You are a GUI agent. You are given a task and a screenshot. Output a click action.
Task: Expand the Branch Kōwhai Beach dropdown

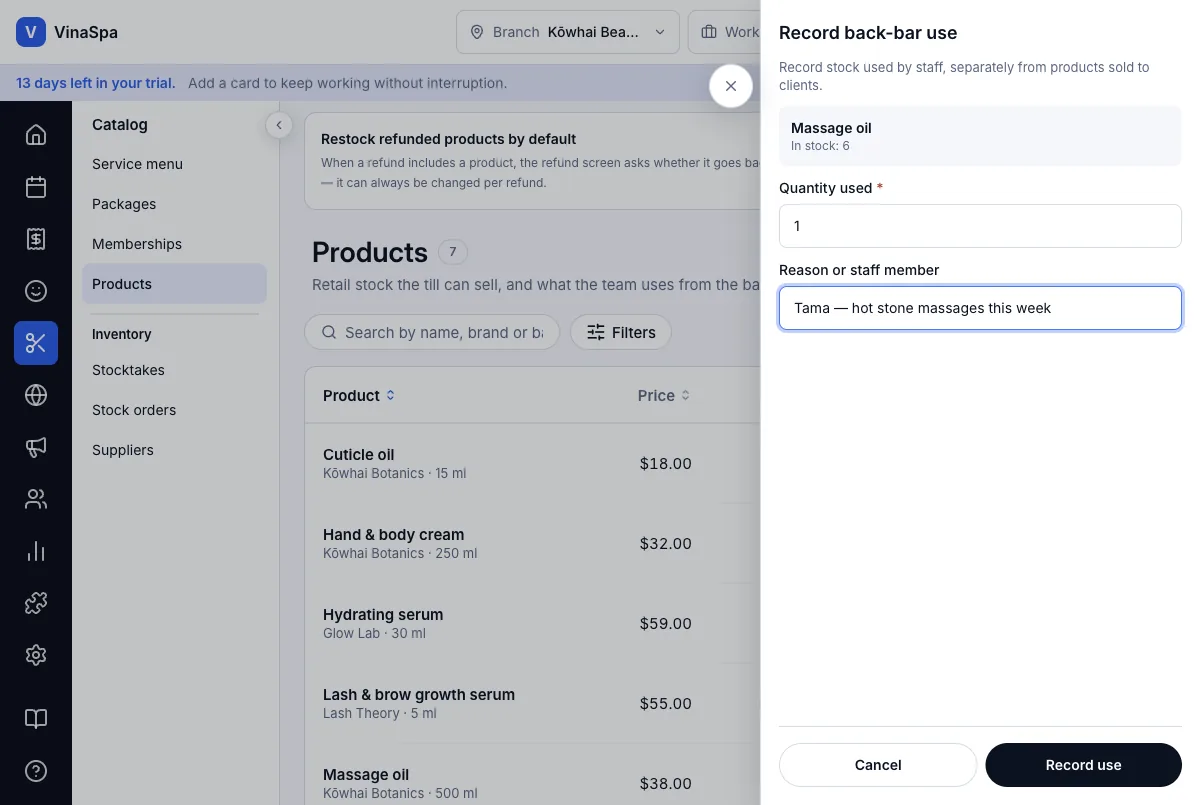(x=568, y=32)
